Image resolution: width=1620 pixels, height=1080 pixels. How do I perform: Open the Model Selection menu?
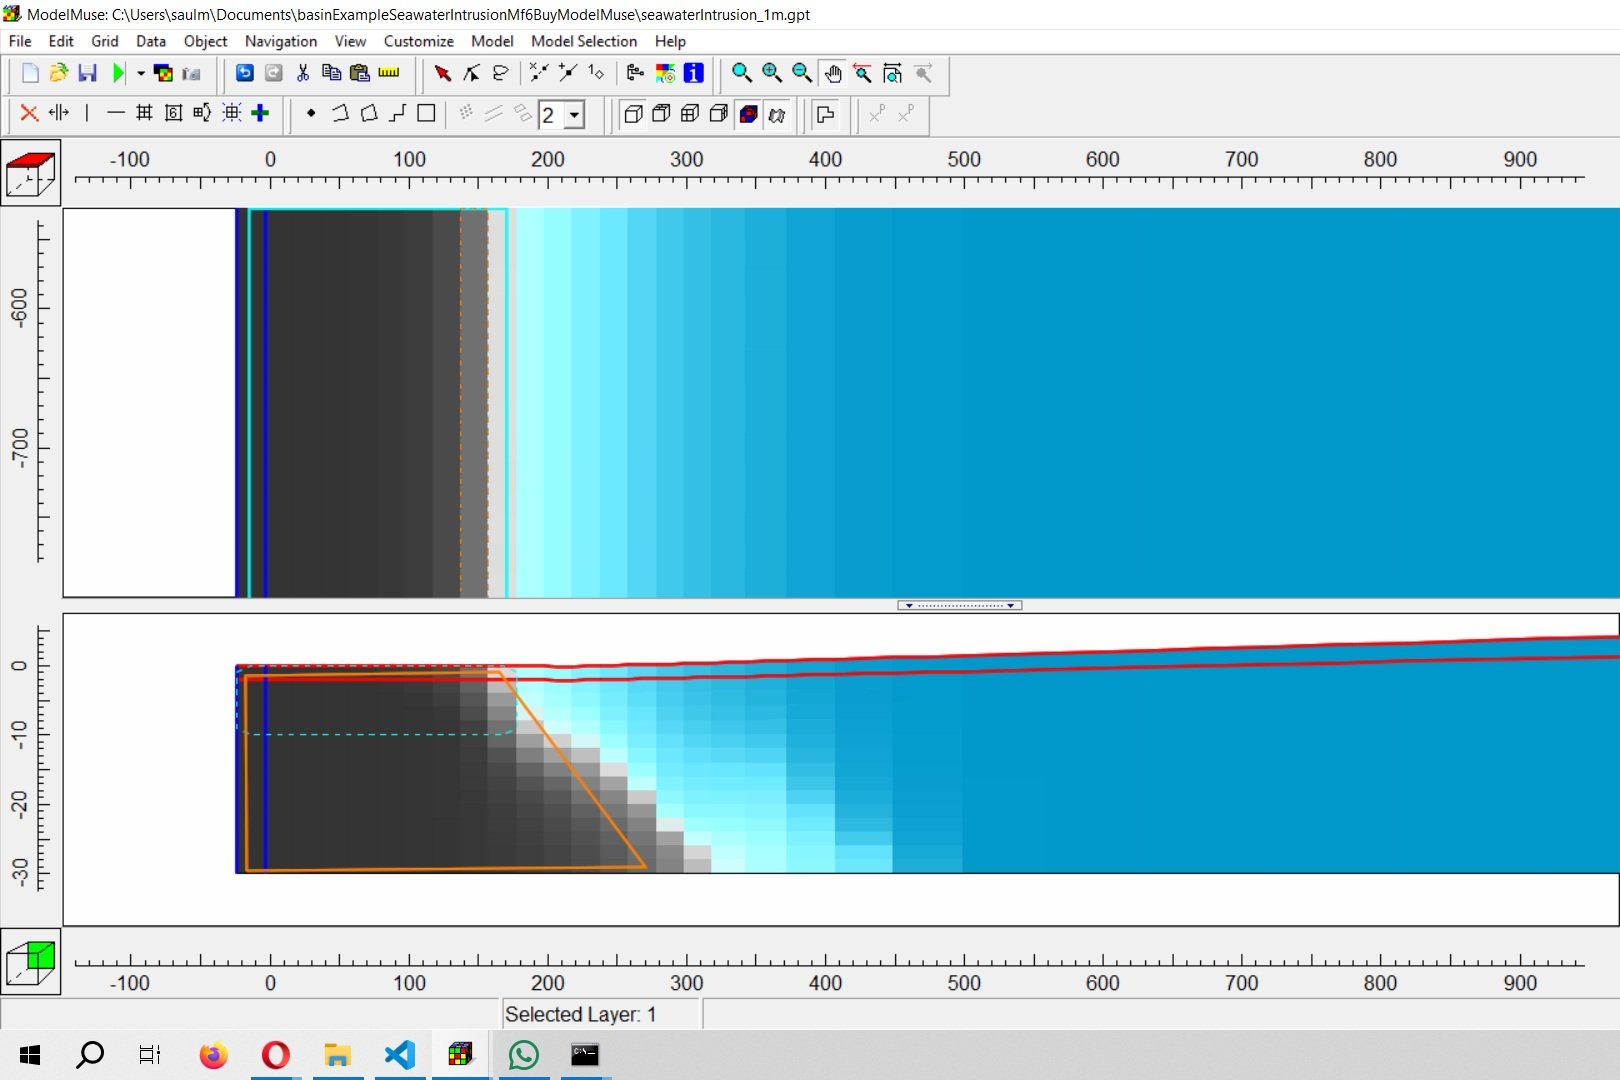point(584,41)
